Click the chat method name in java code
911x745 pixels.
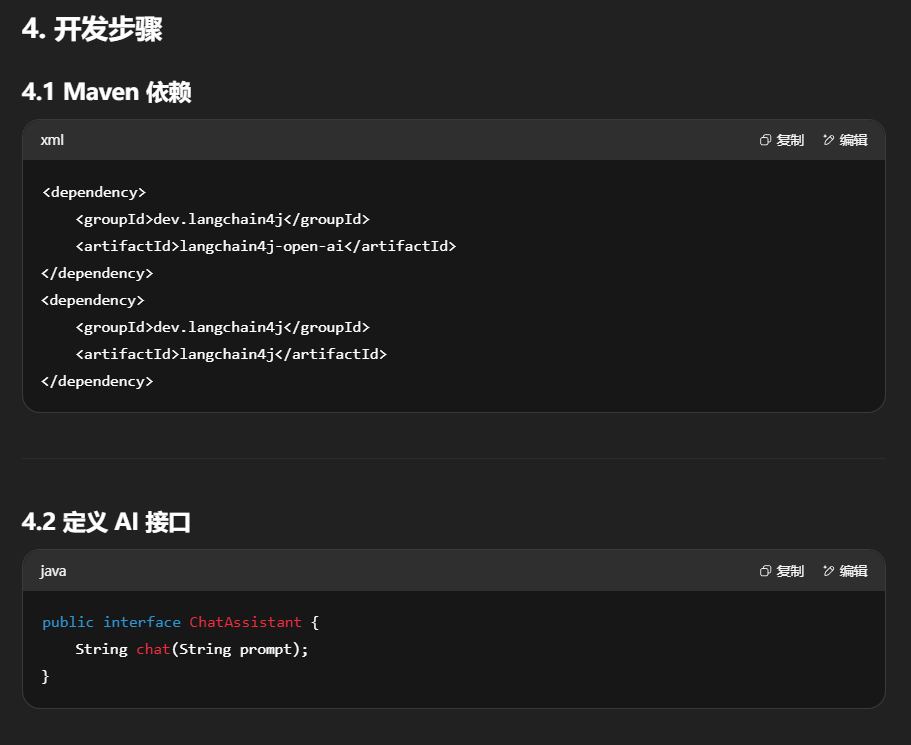point(153,649)
